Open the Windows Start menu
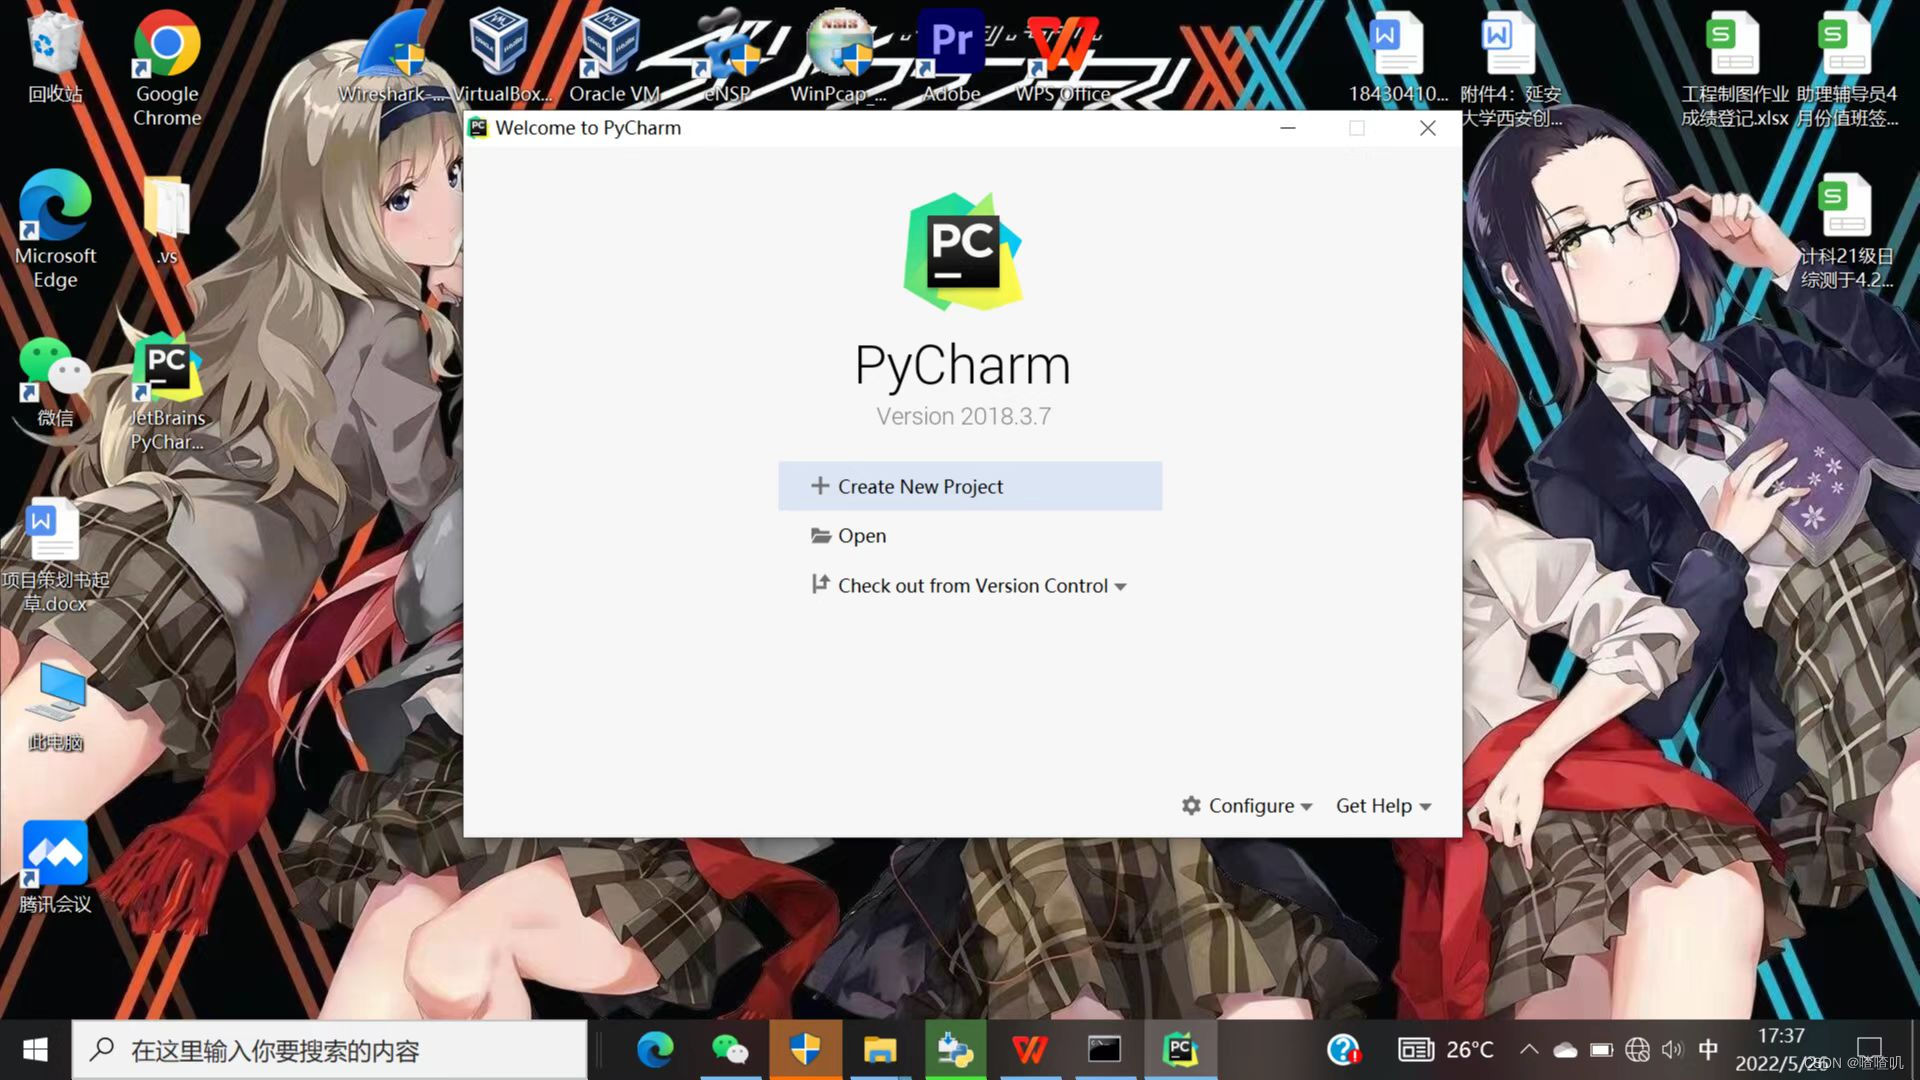This screenshot has width=1920, height=1080. pyautogui.click(x=36, y=1050)
